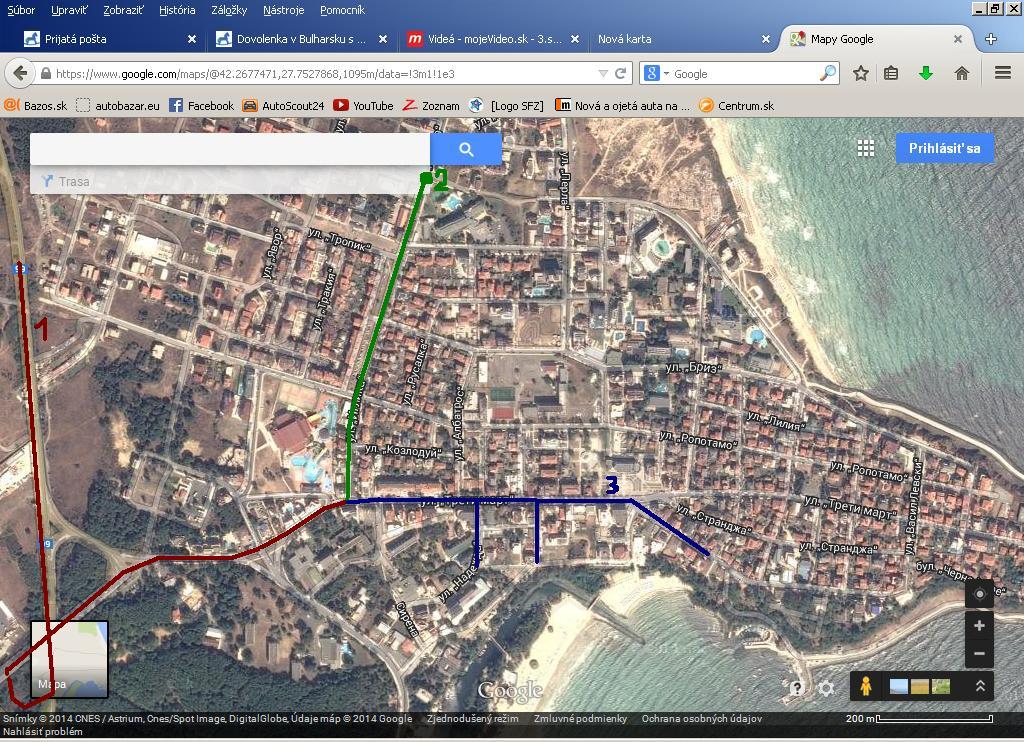
Task: Open the map help question mark
Action: [x=796, y=688]
